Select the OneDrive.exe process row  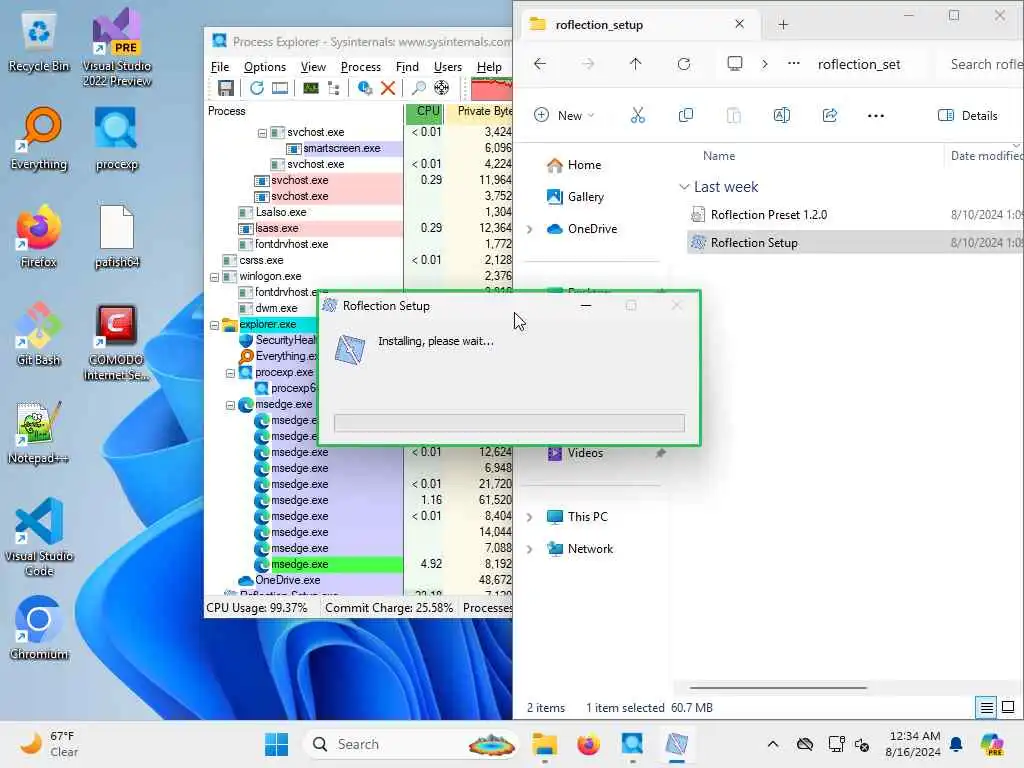pyautogui.click(x=358, y=580)
